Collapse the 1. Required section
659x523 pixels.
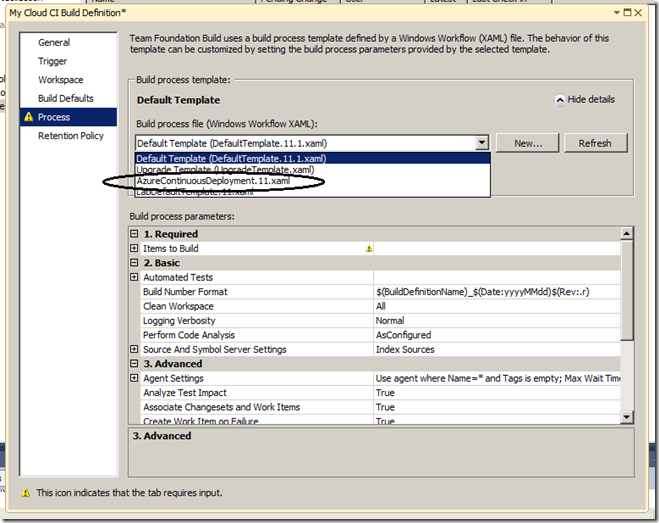(x=135, y=234)
